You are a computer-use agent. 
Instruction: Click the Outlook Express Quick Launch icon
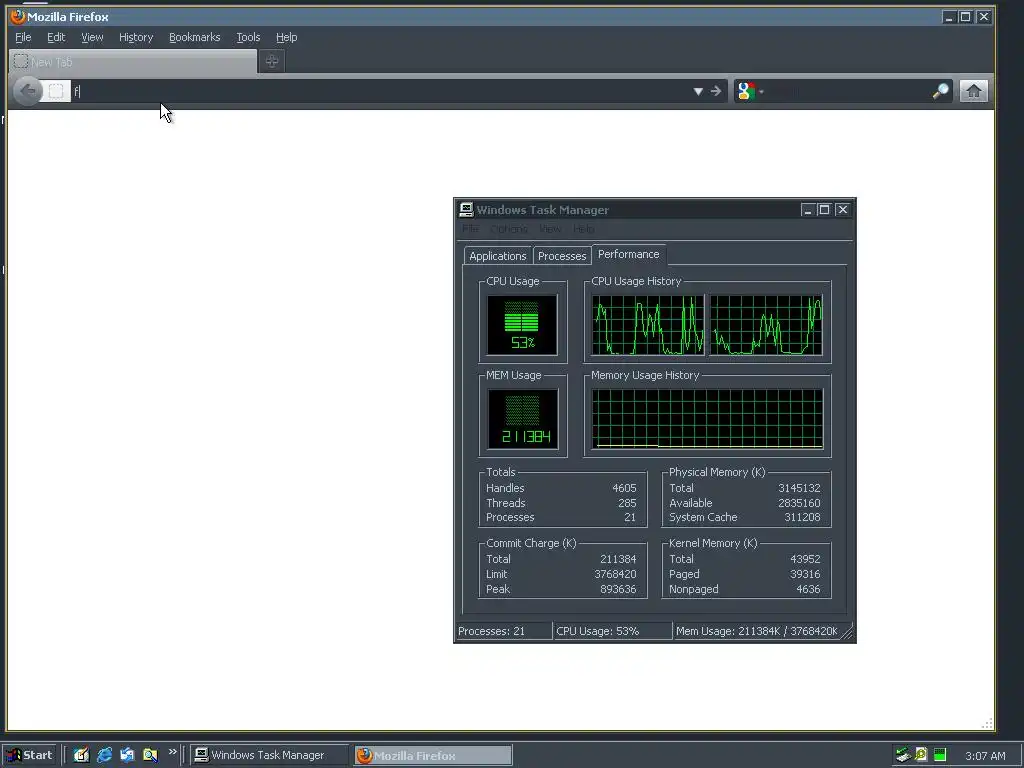point(127,755)
